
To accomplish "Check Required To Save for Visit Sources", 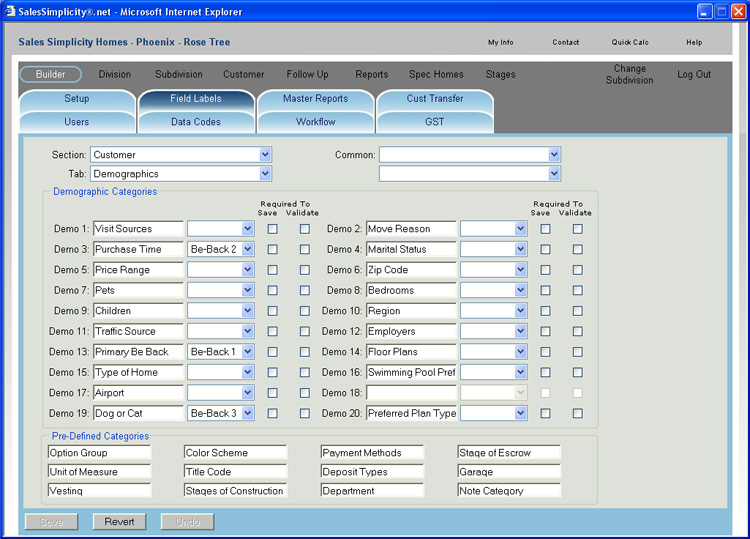I will 273,229.
